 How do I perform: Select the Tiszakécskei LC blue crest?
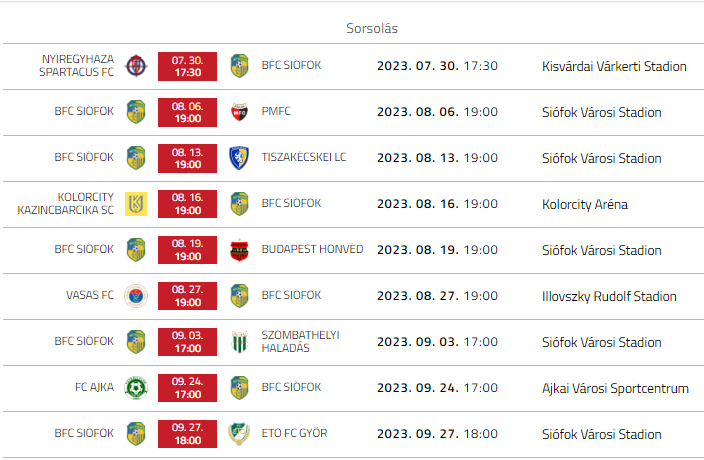click(238, 158)
